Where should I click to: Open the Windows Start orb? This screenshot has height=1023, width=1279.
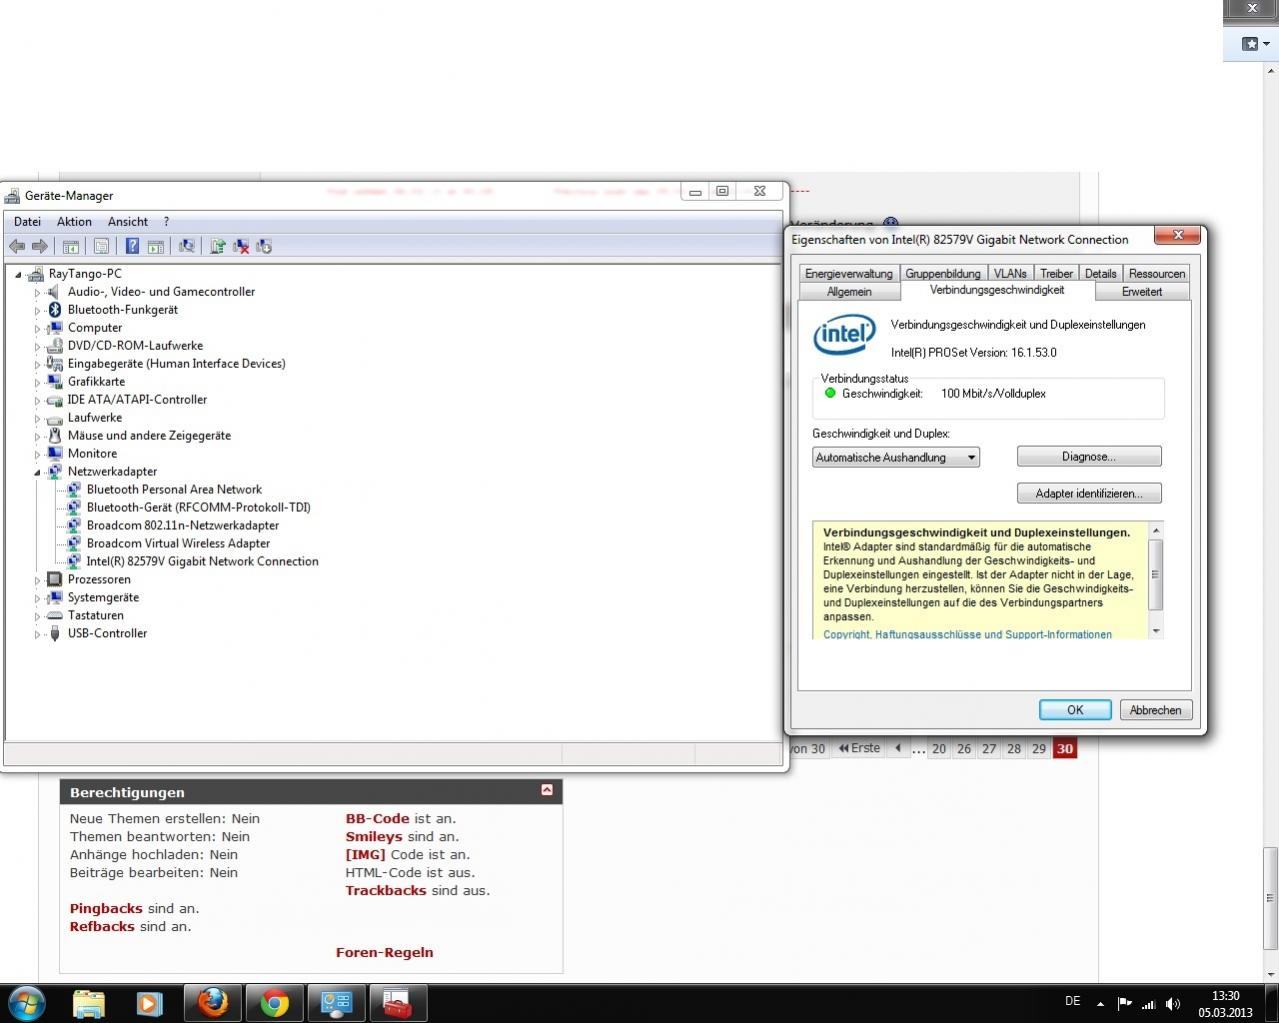click(27, 1002)
